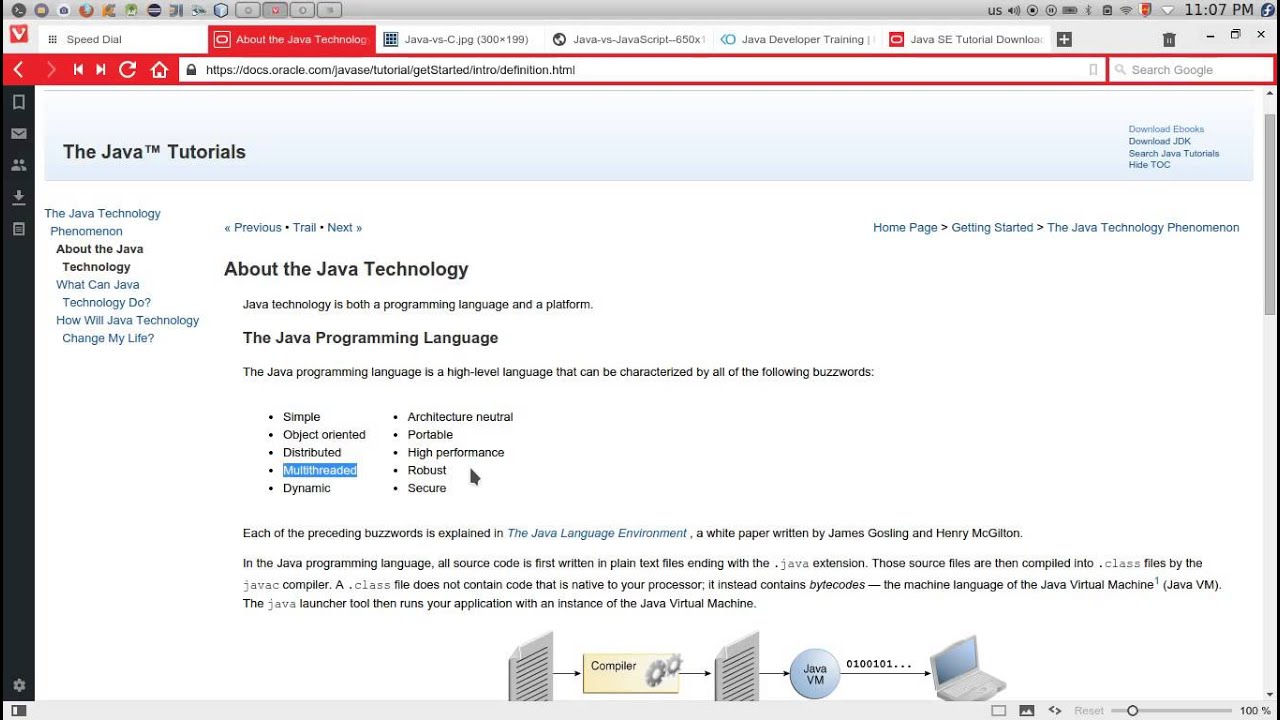This screenshot has height=720, width=1280.
Task: Open the Download JDK link
Action: pyautogui.click(x=1160, y=141)
